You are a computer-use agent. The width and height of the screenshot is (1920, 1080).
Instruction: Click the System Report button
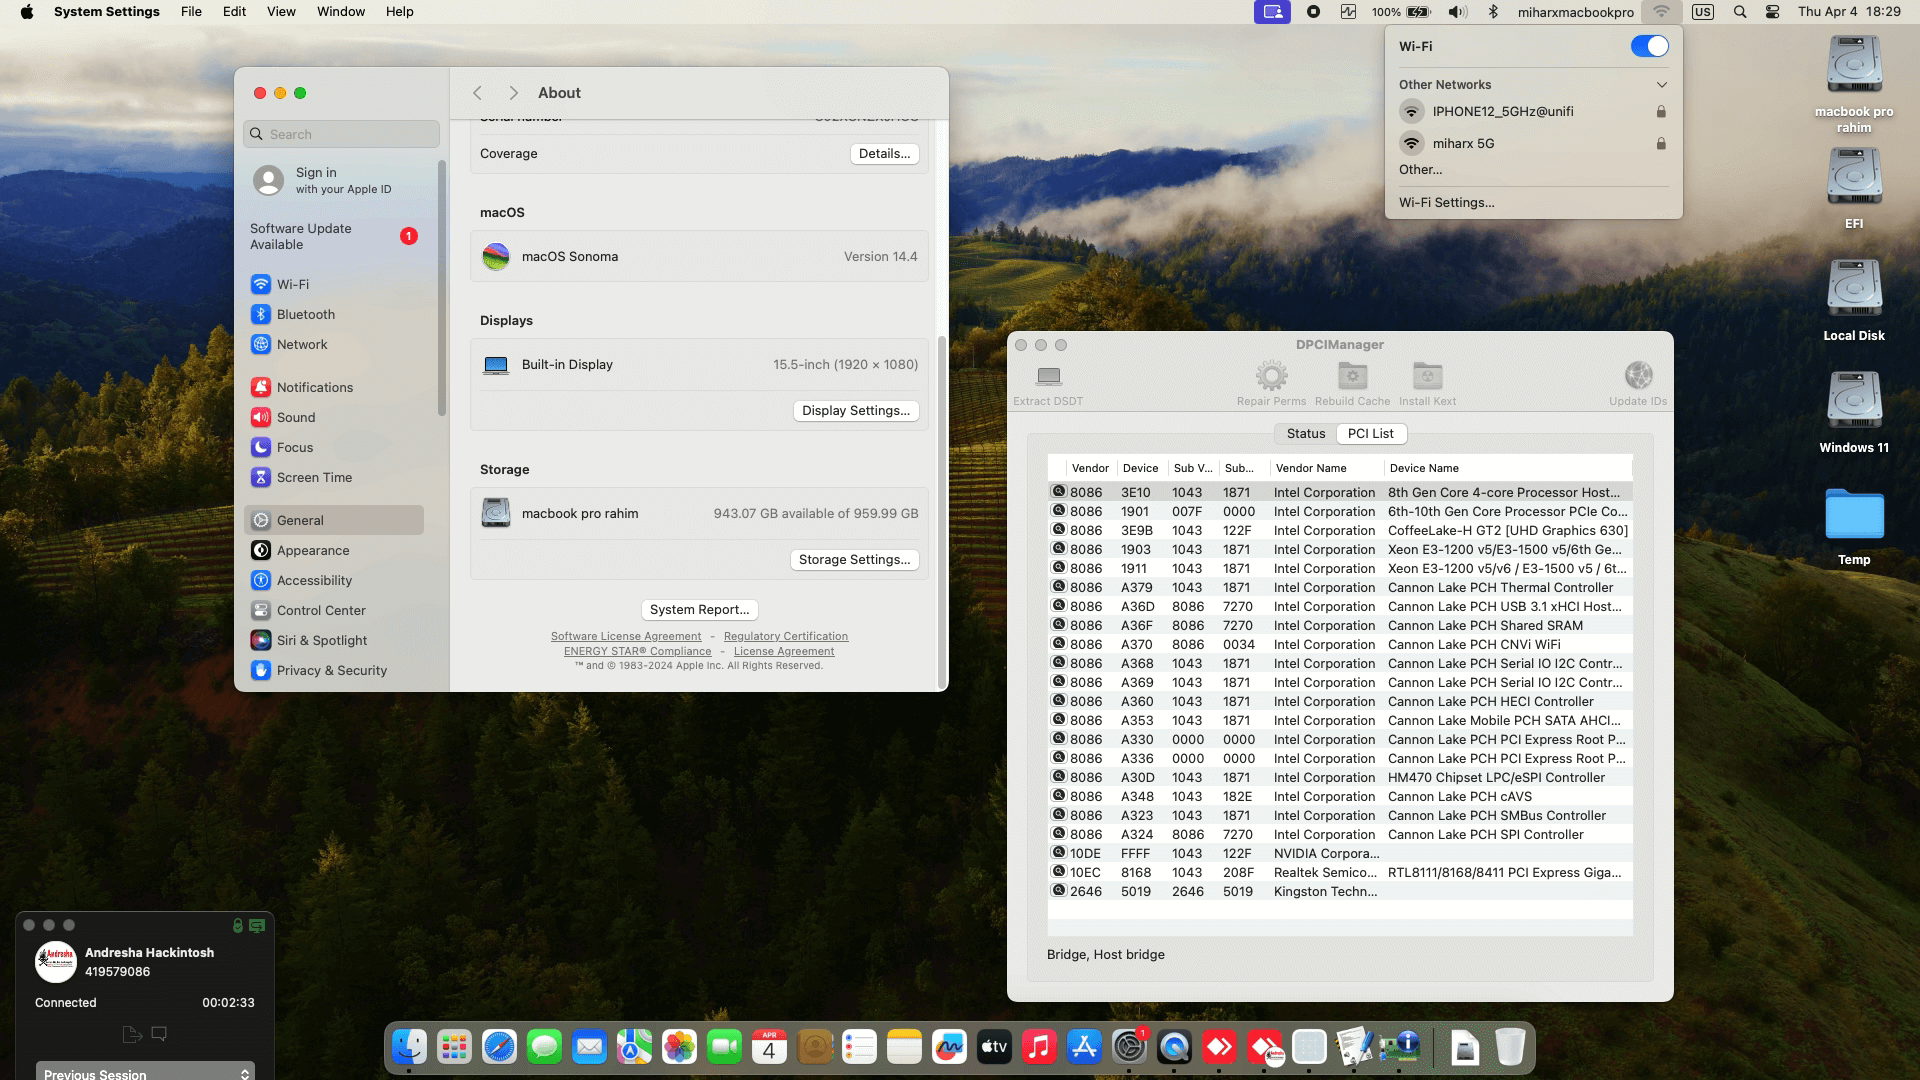coord(699,609)
